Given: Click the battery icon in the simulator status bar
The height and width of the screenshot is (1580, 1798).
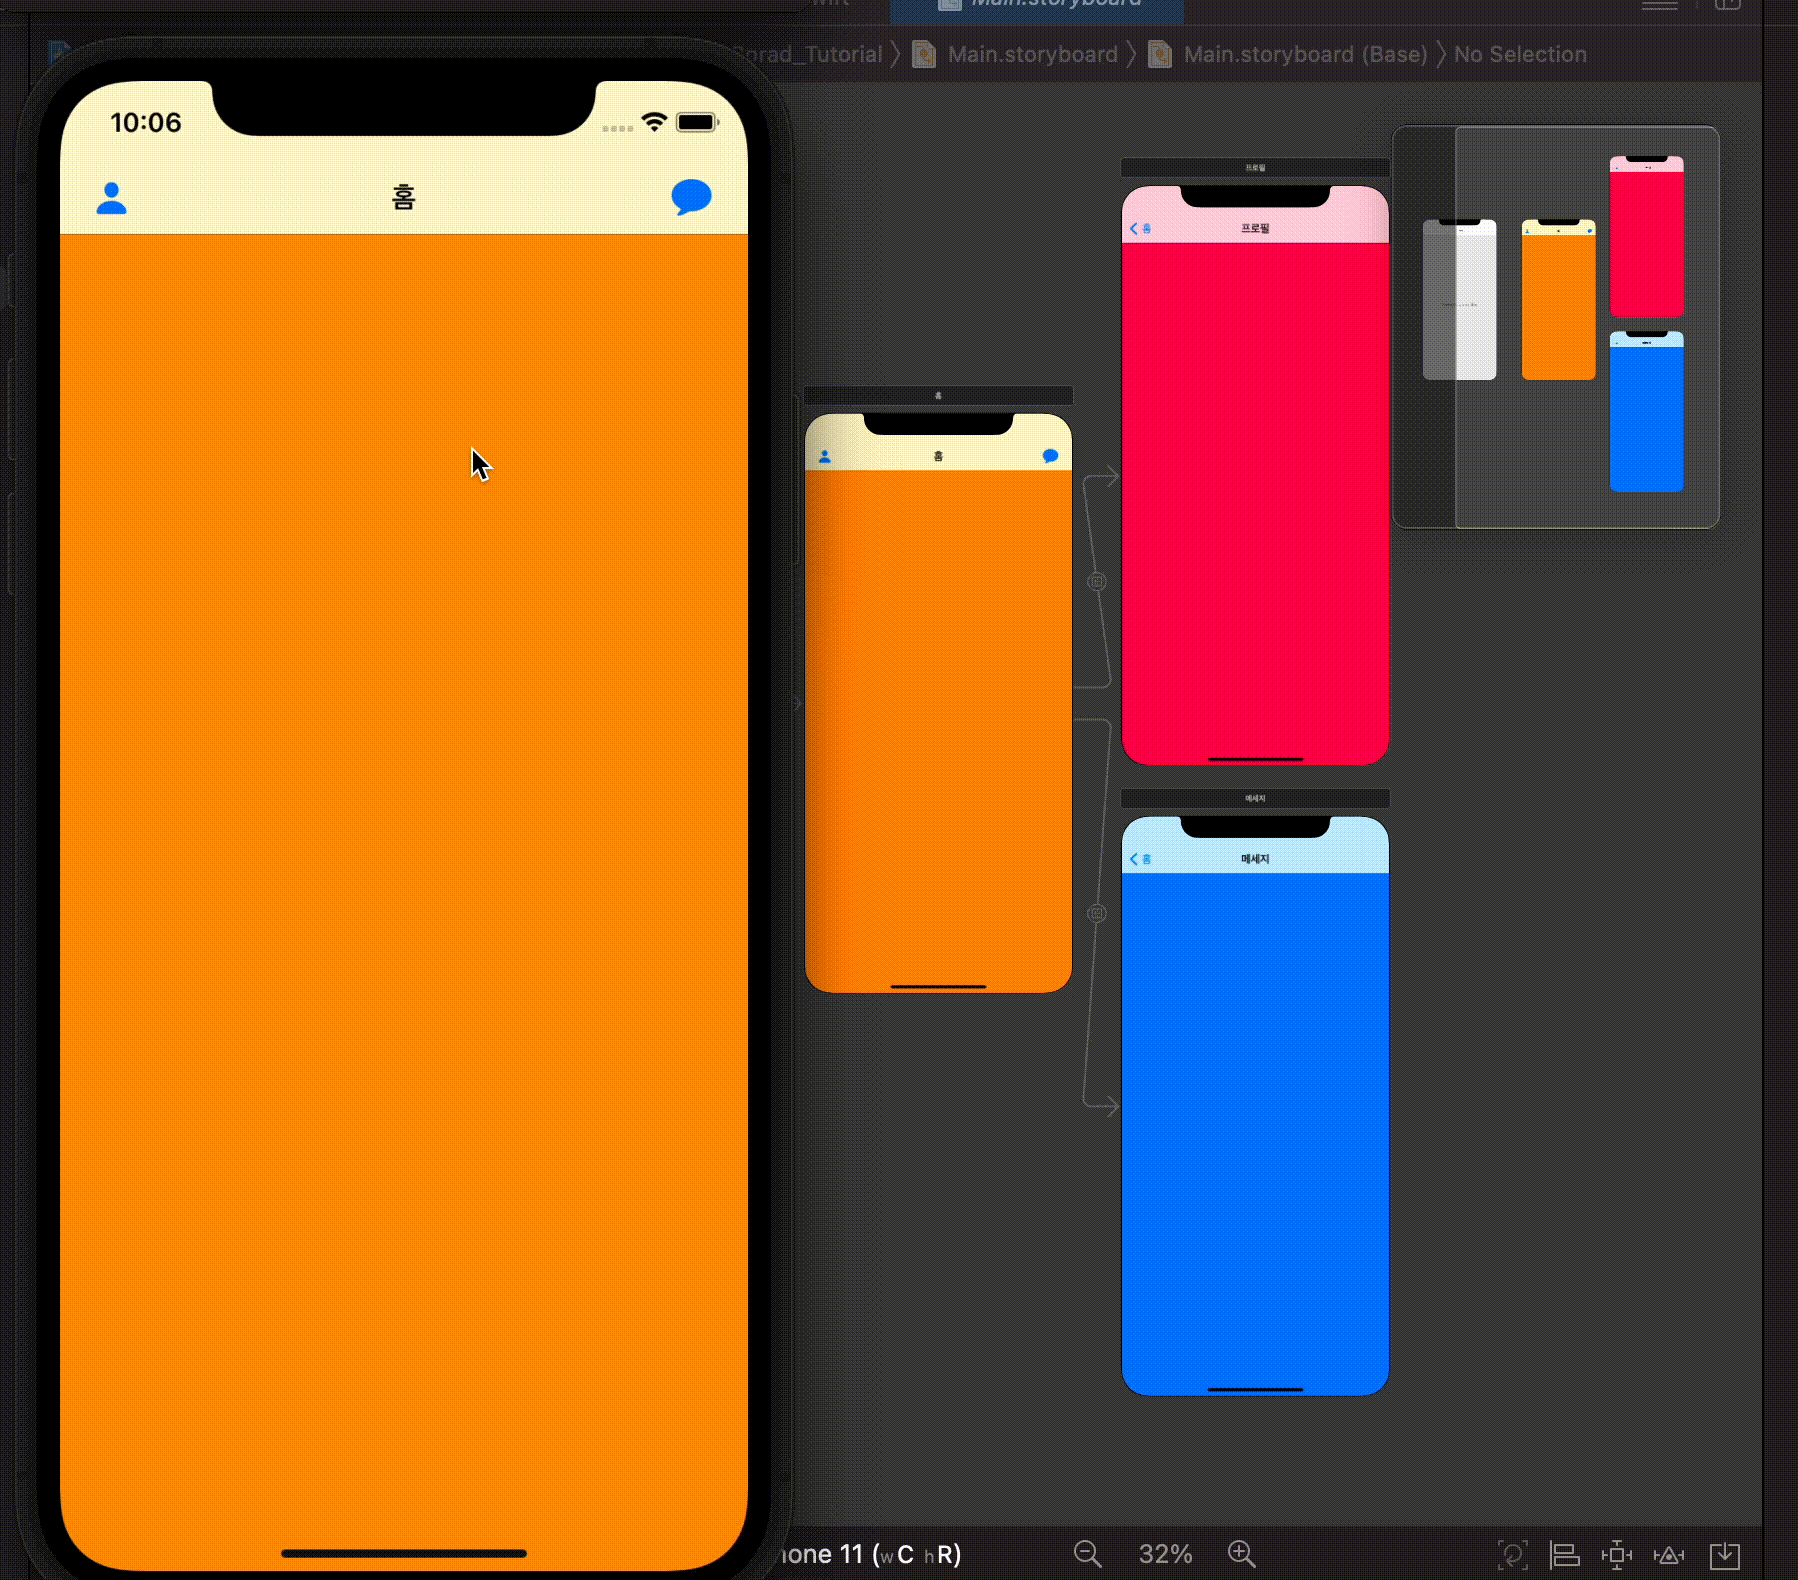Looking at the screenshot, I should pos(697,122).
